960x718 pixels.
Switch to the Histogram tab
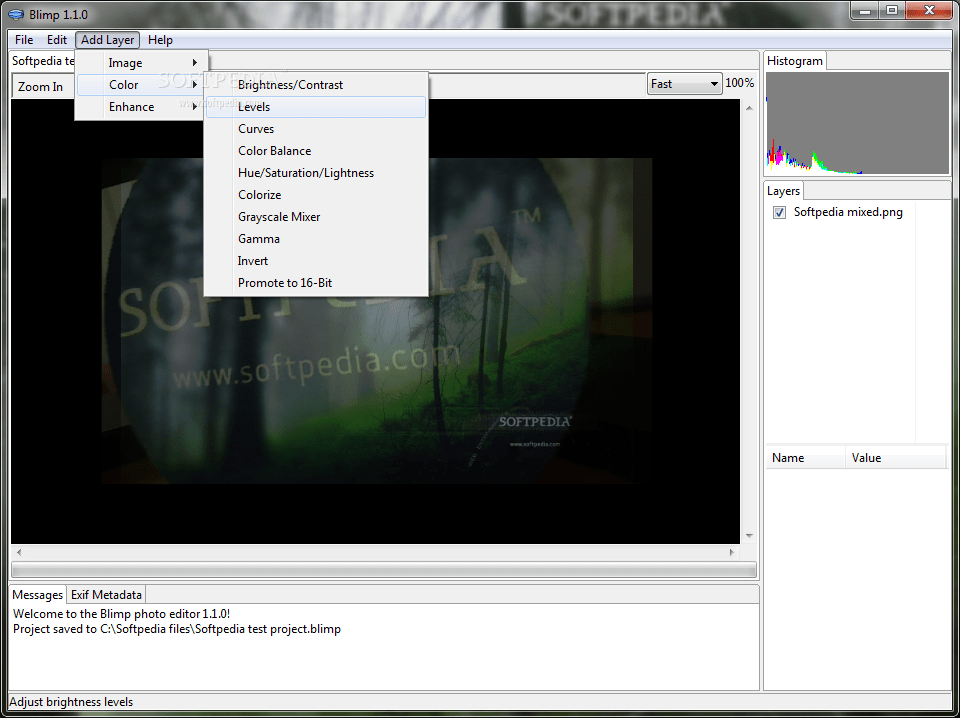tap(795, 61)
